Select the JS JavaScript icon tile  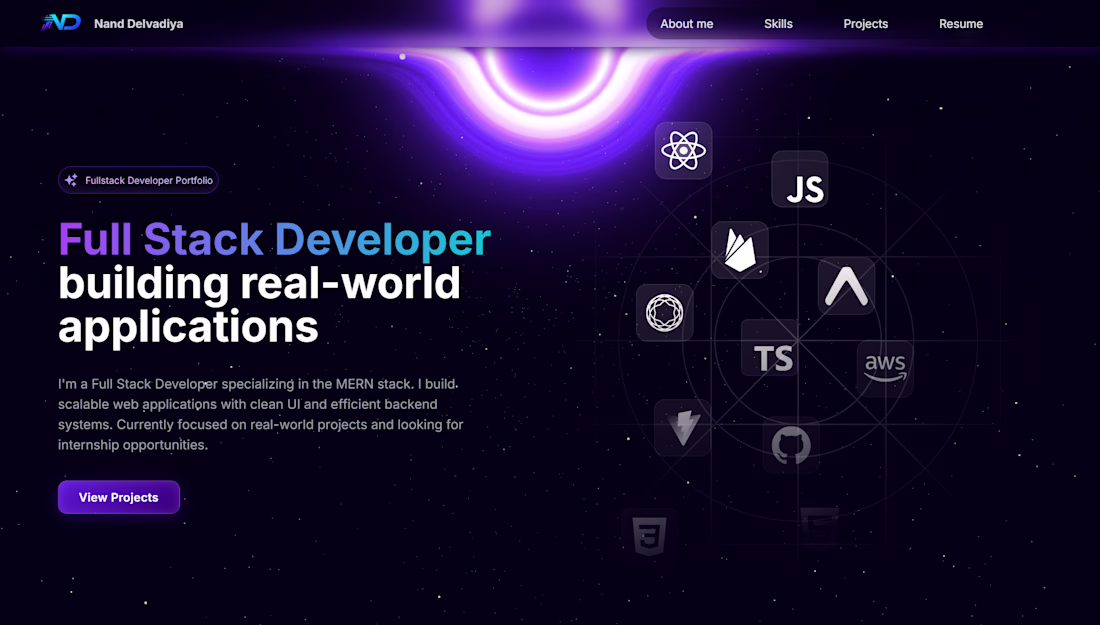point(800,180)
